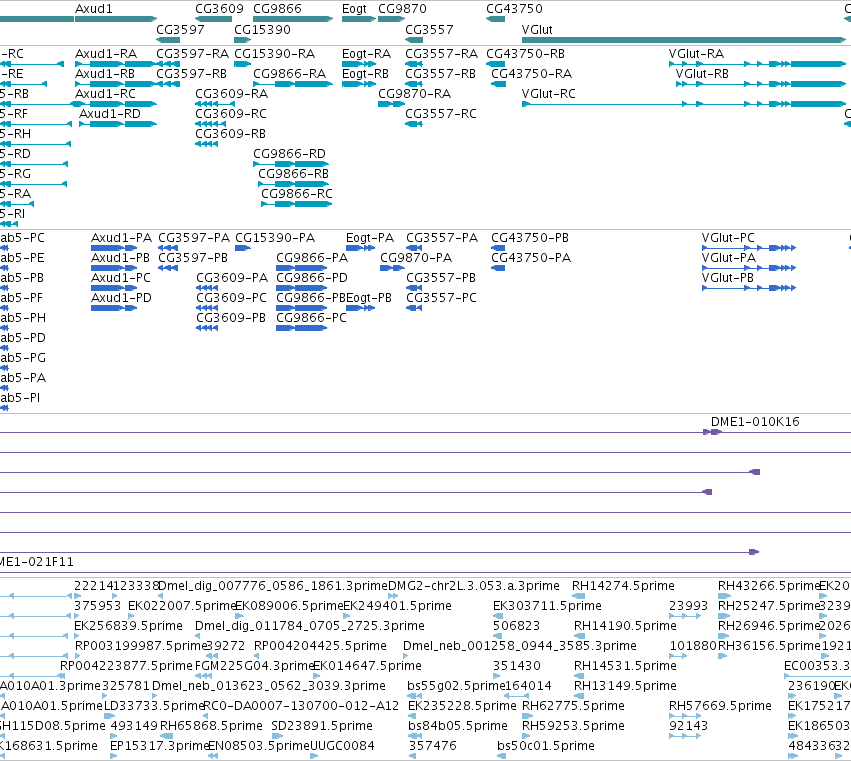The width and height of the screenshot is (851, 761).
Task: Click EST RH14190.5prime
Action: [x=625, y=626]
